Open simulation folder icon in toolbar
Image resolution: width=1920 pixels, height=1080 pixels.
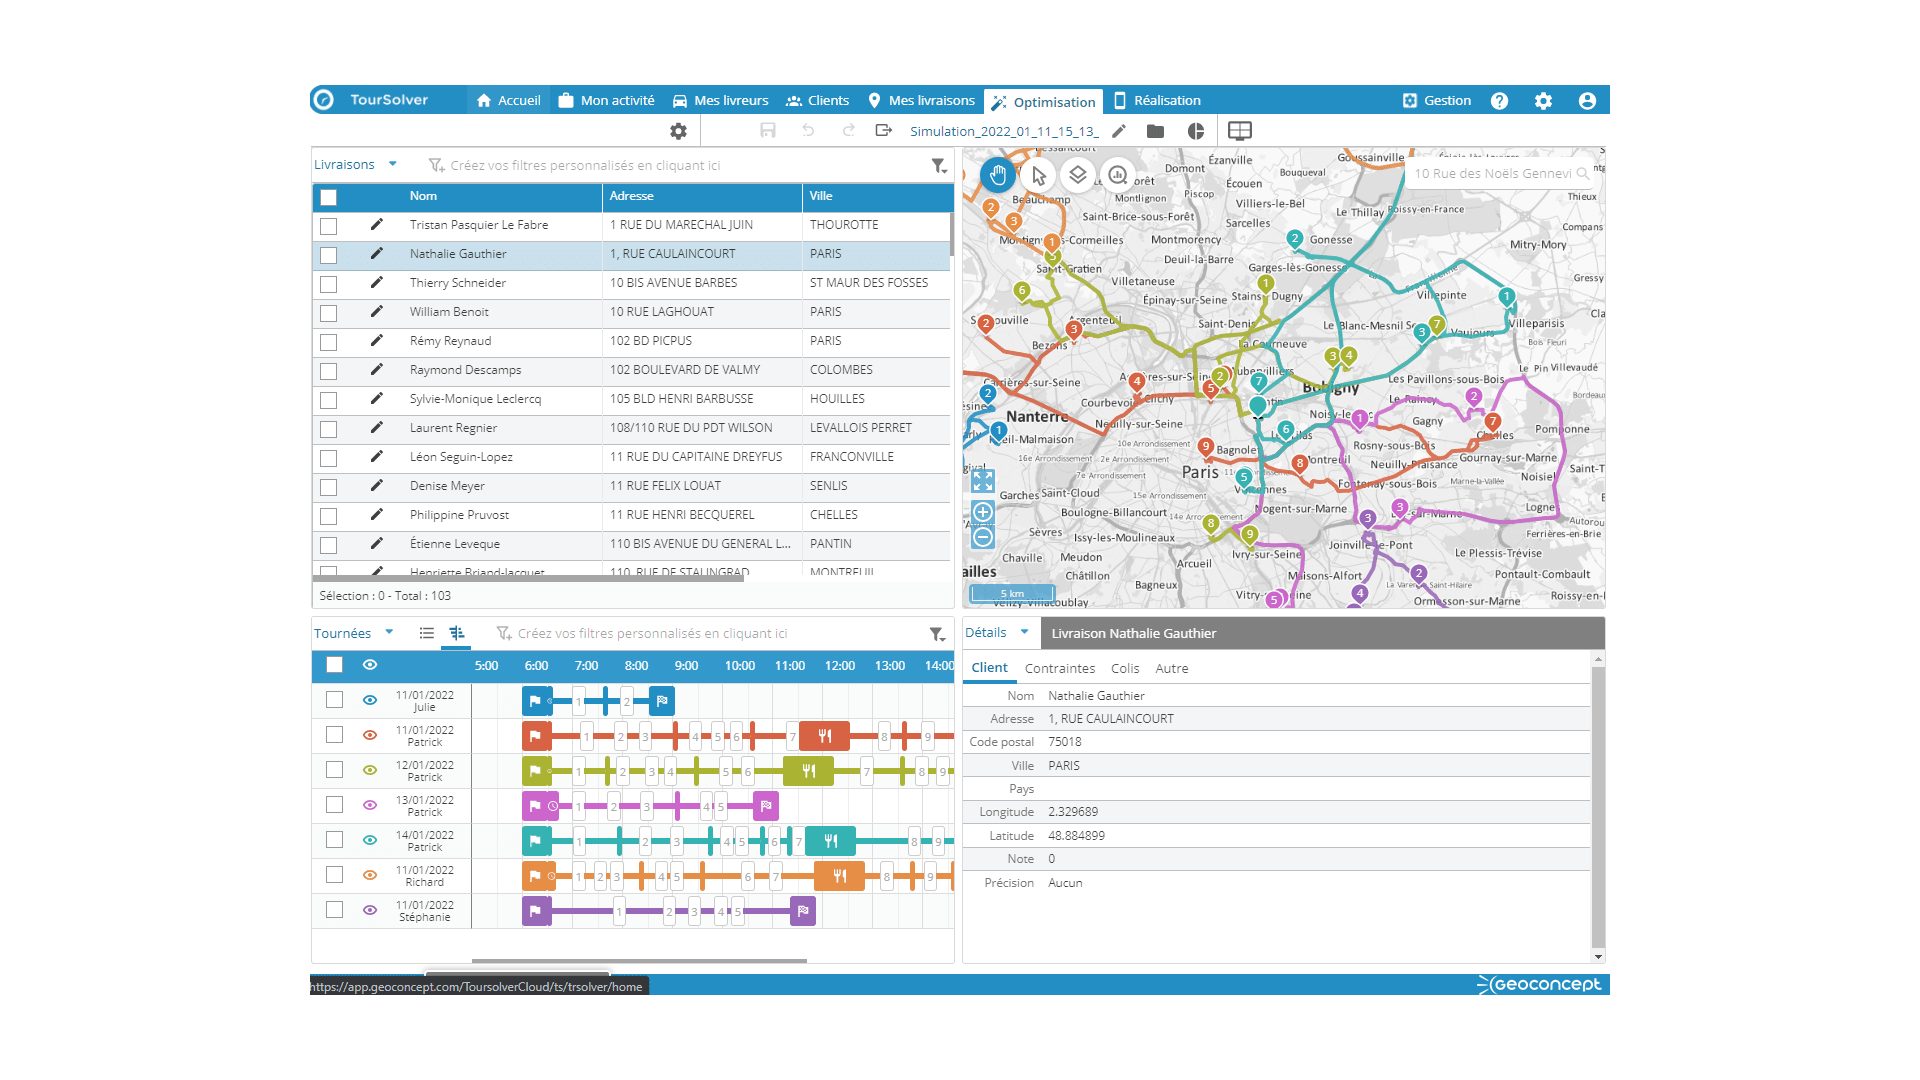click(1155, 131)
